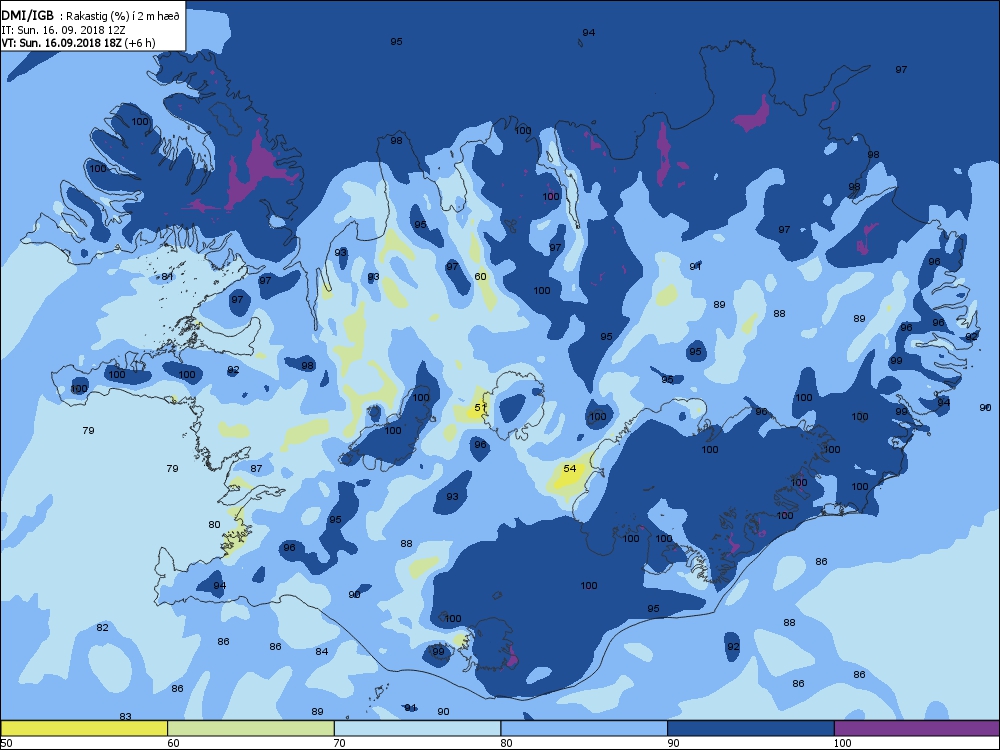Click the 54 humidity value on the map
This screenshot has height=750, width=1000.
(570, 468)
